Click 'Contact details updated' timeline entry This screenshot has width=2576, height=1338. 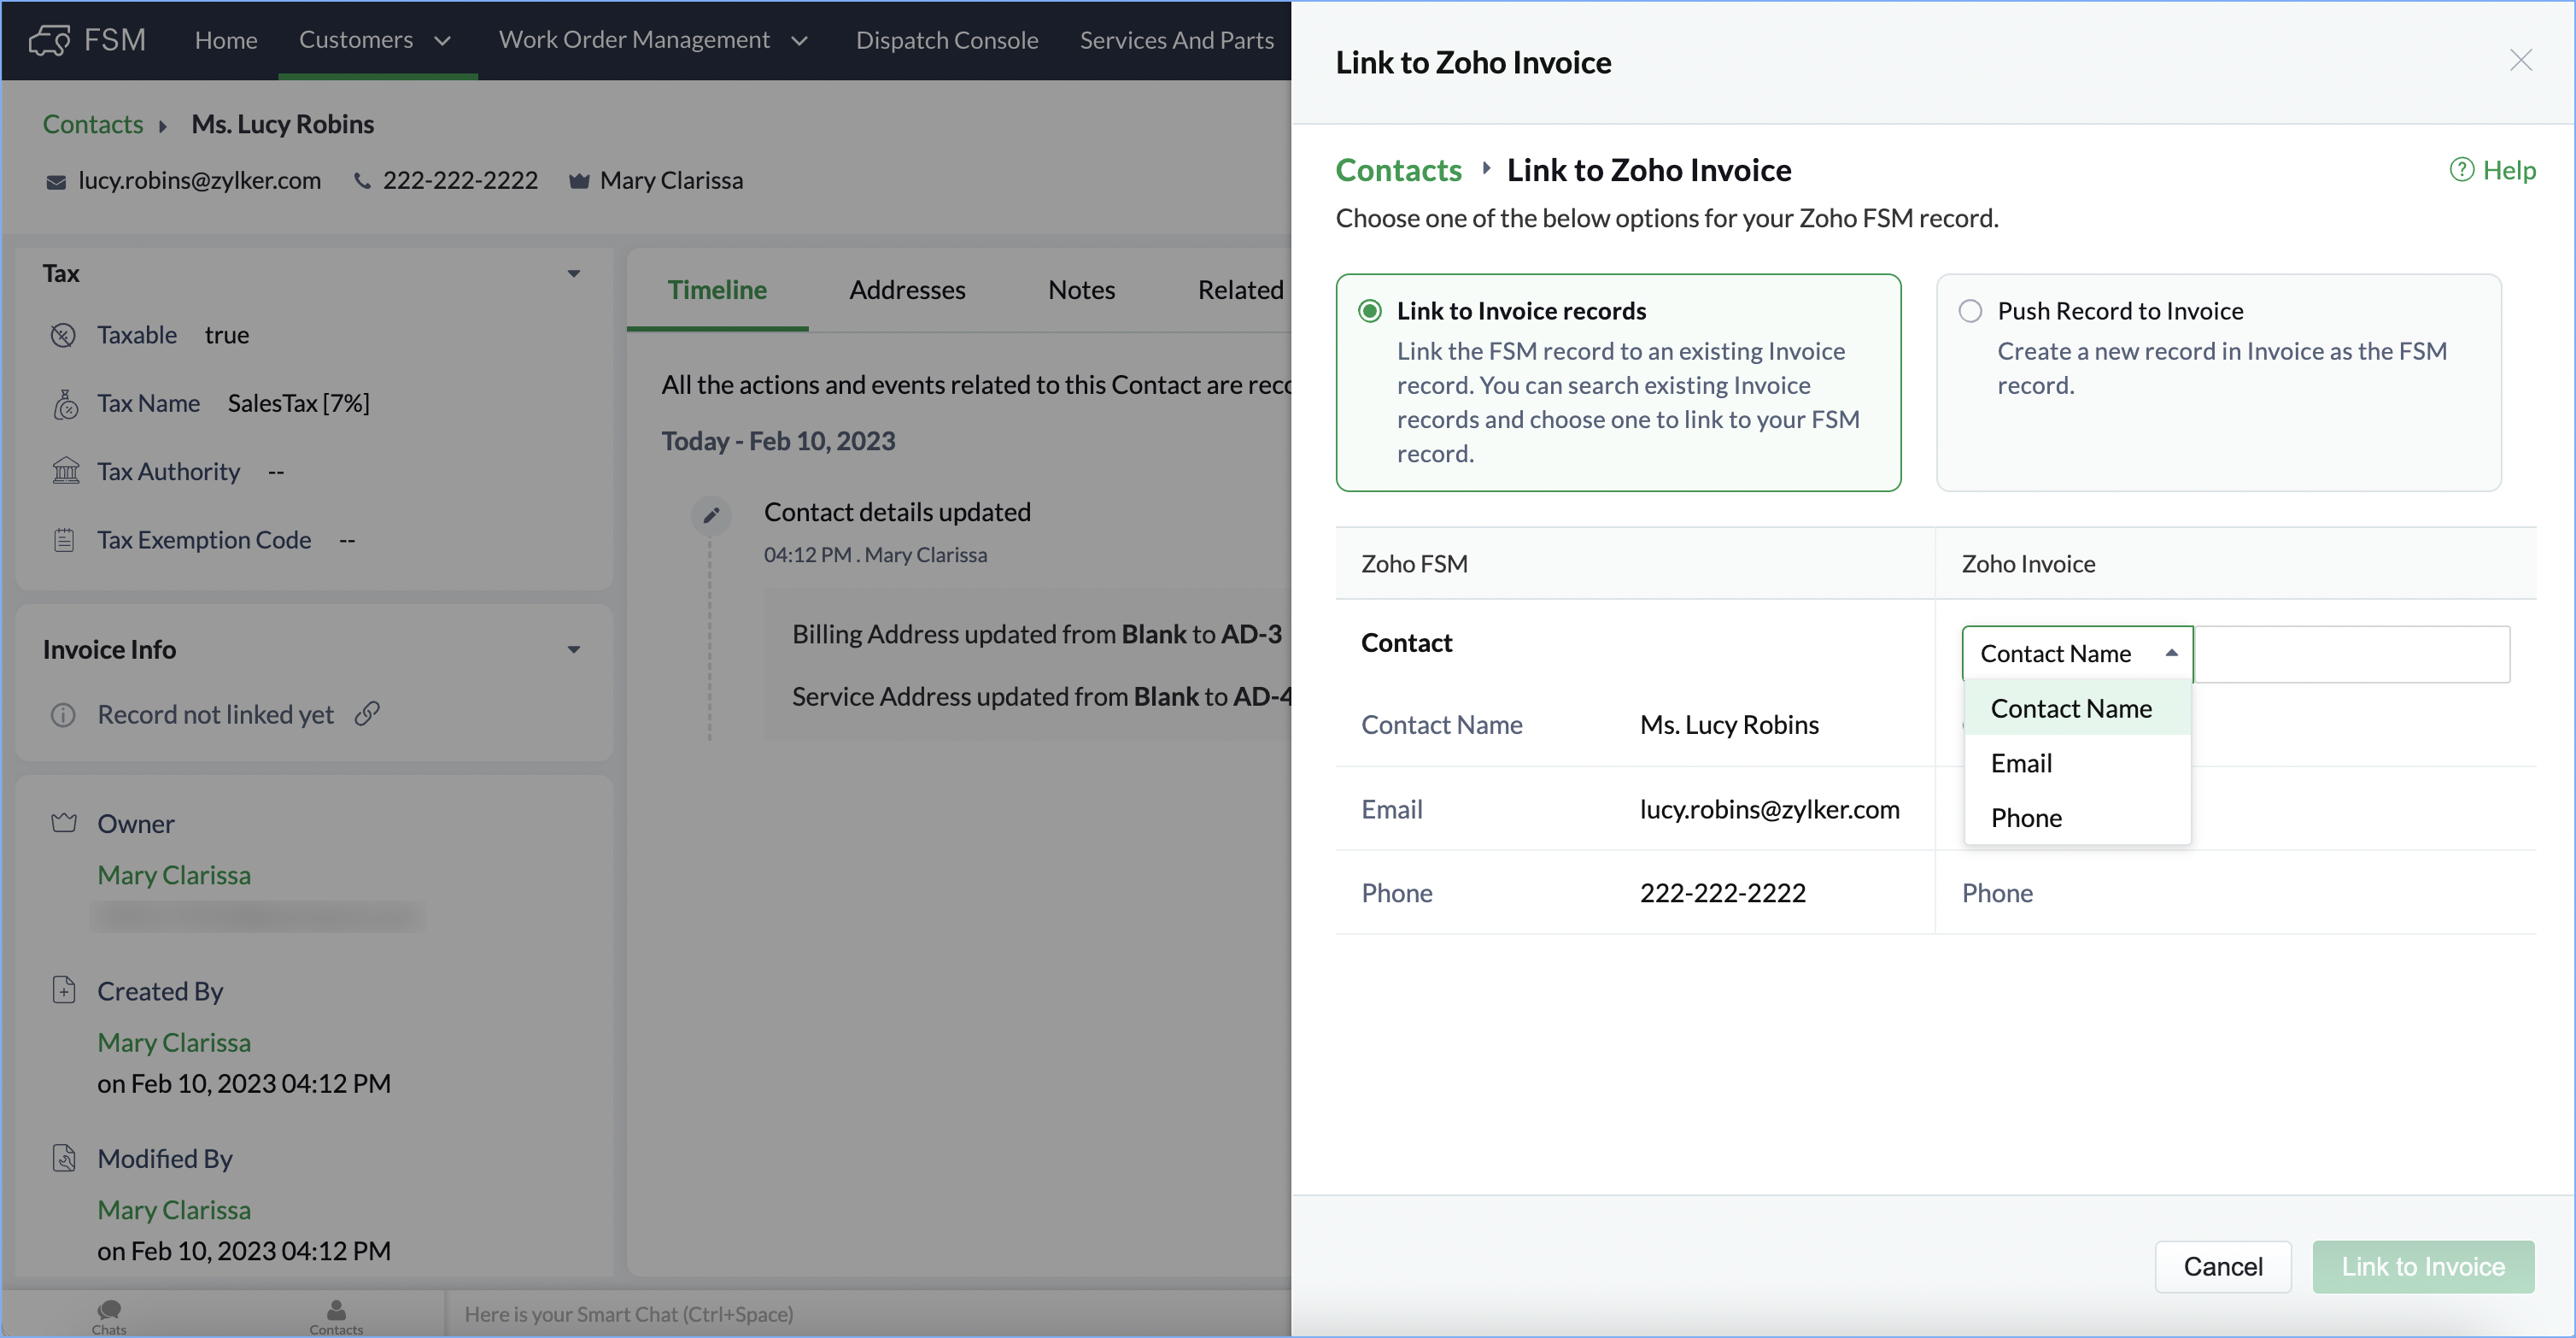click(x=897, y=512)
